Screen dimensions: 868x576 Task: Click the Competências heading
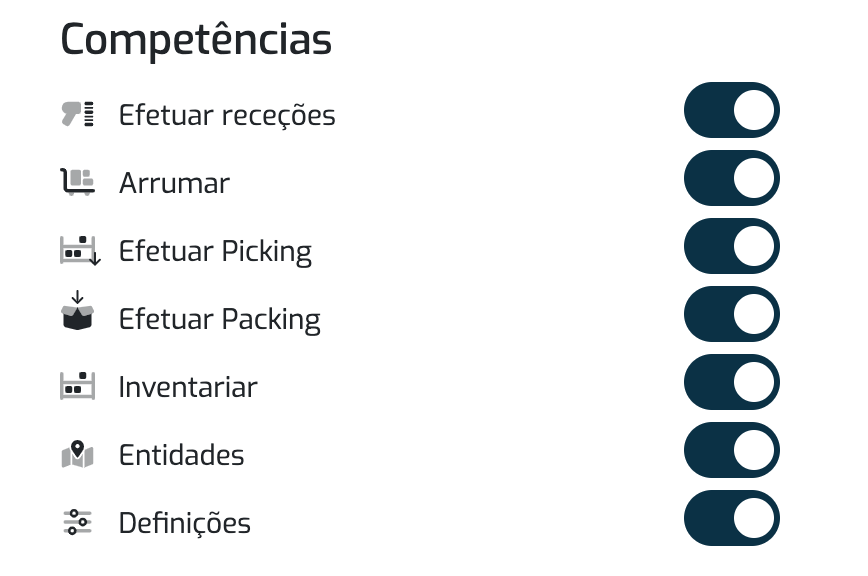196,40
